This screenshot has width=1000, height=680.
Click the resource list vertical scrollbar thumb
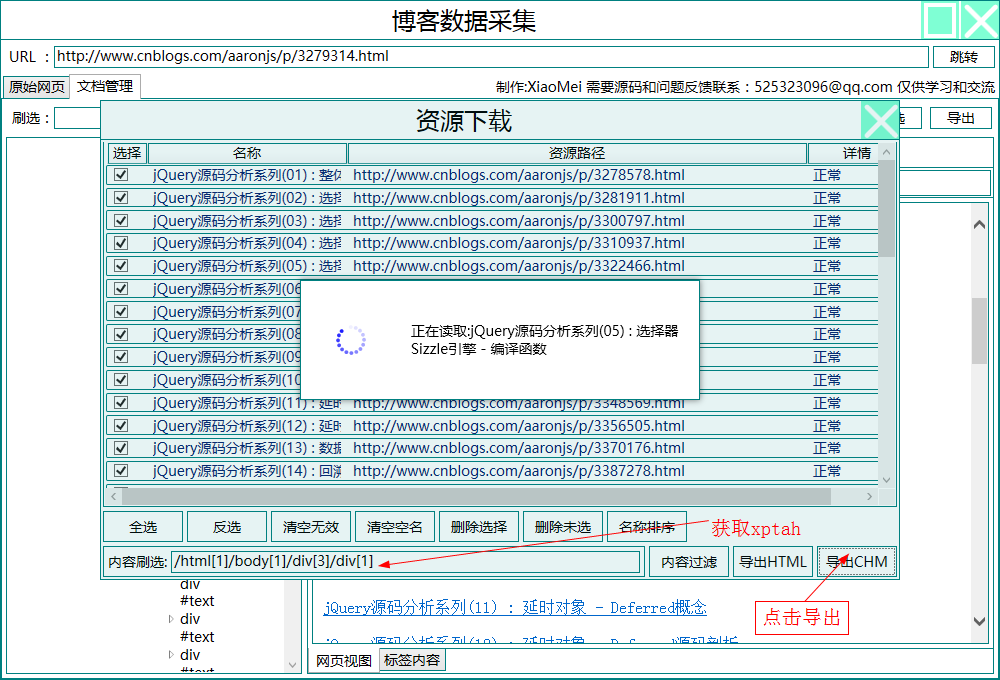[x=886, y=209]
